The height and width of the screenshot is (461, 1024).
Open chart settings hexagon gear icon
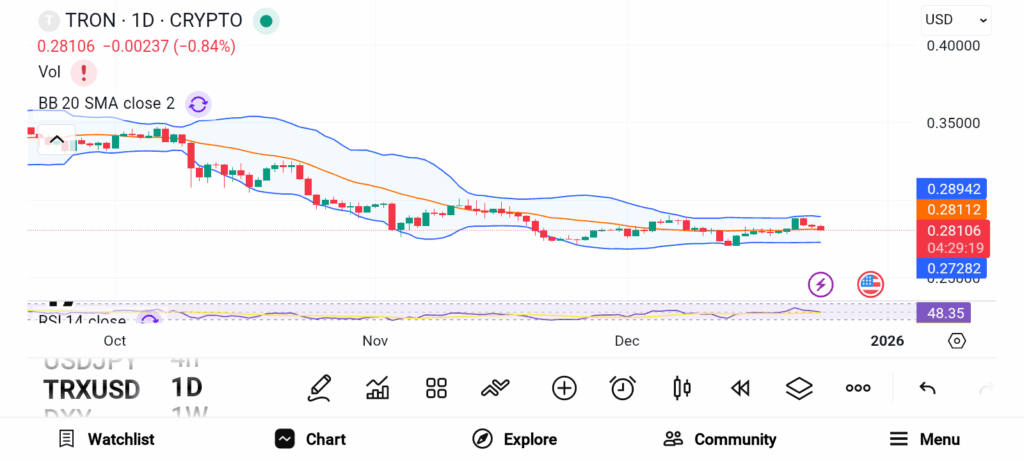click(x=957, y=341)
